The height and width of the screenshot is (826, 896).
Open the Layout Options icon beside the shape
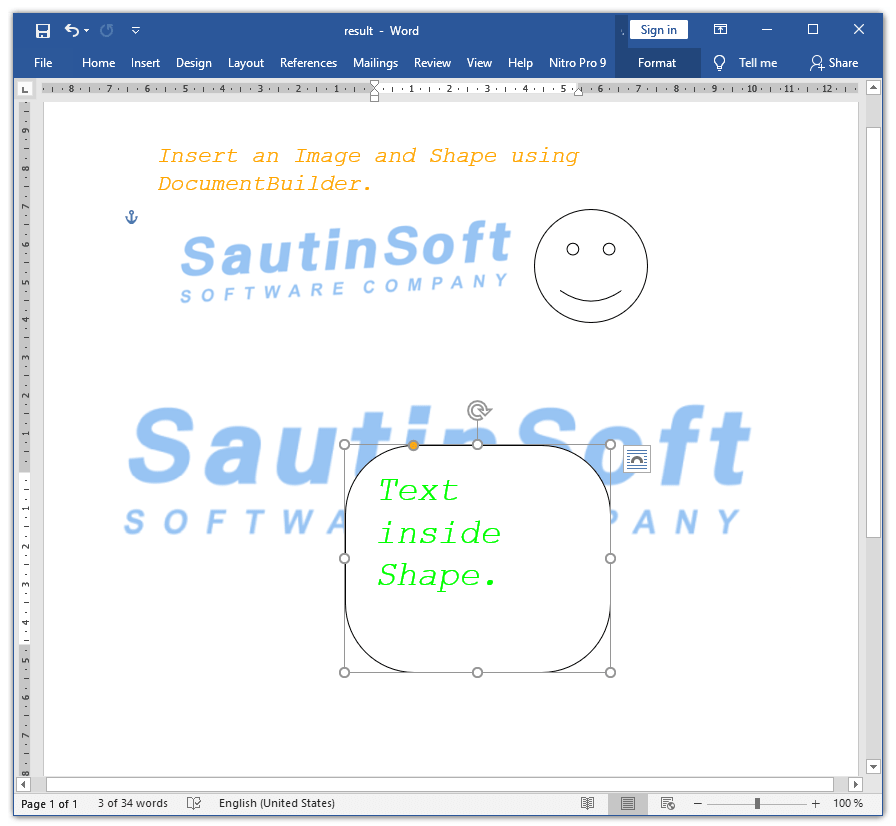(637, 459)
